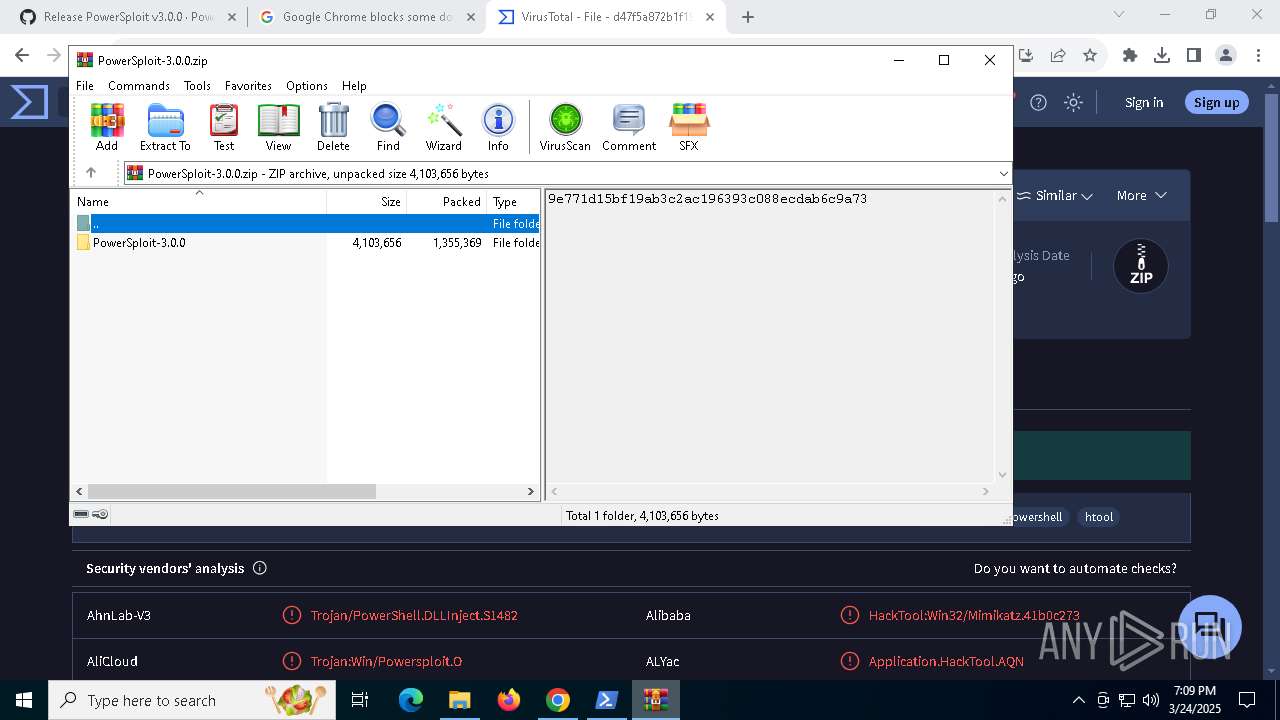The width and height of the screenshot is (1280, 720).
Task: Click the AhnLab-V3 detection result text
Action: coord(414,615)
